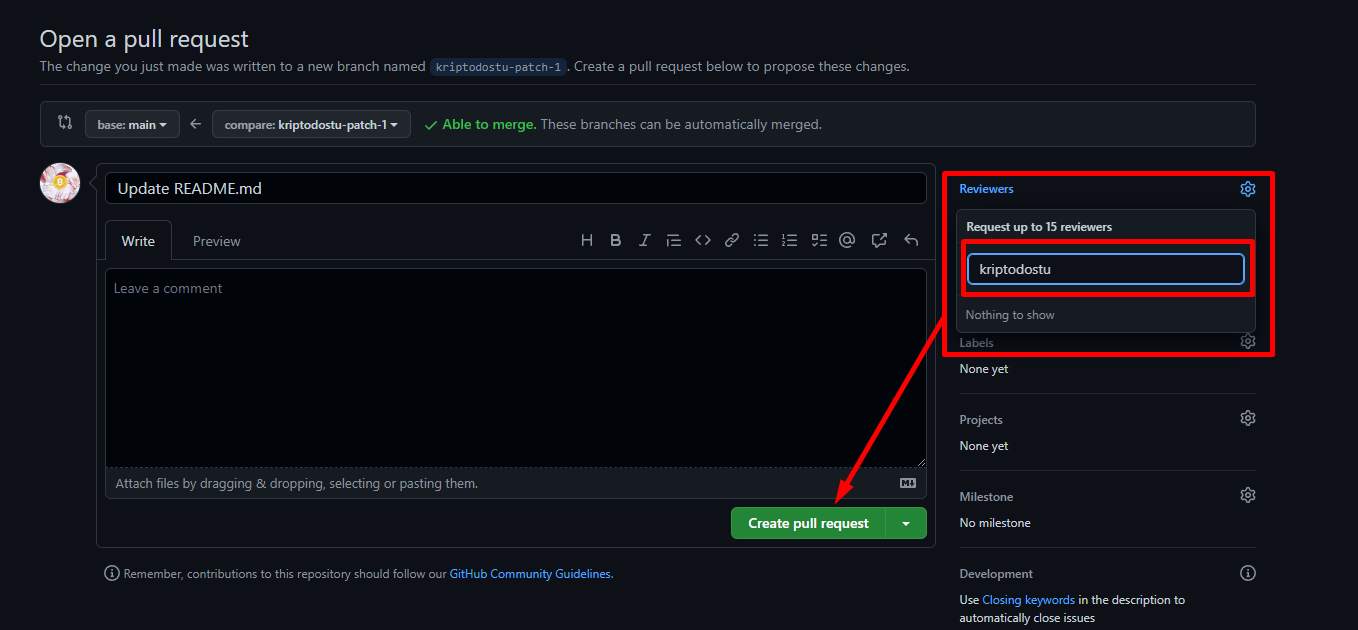Insert a numbered list
This screenshot has height=630, width=1358.
click(x=790, y=240)
